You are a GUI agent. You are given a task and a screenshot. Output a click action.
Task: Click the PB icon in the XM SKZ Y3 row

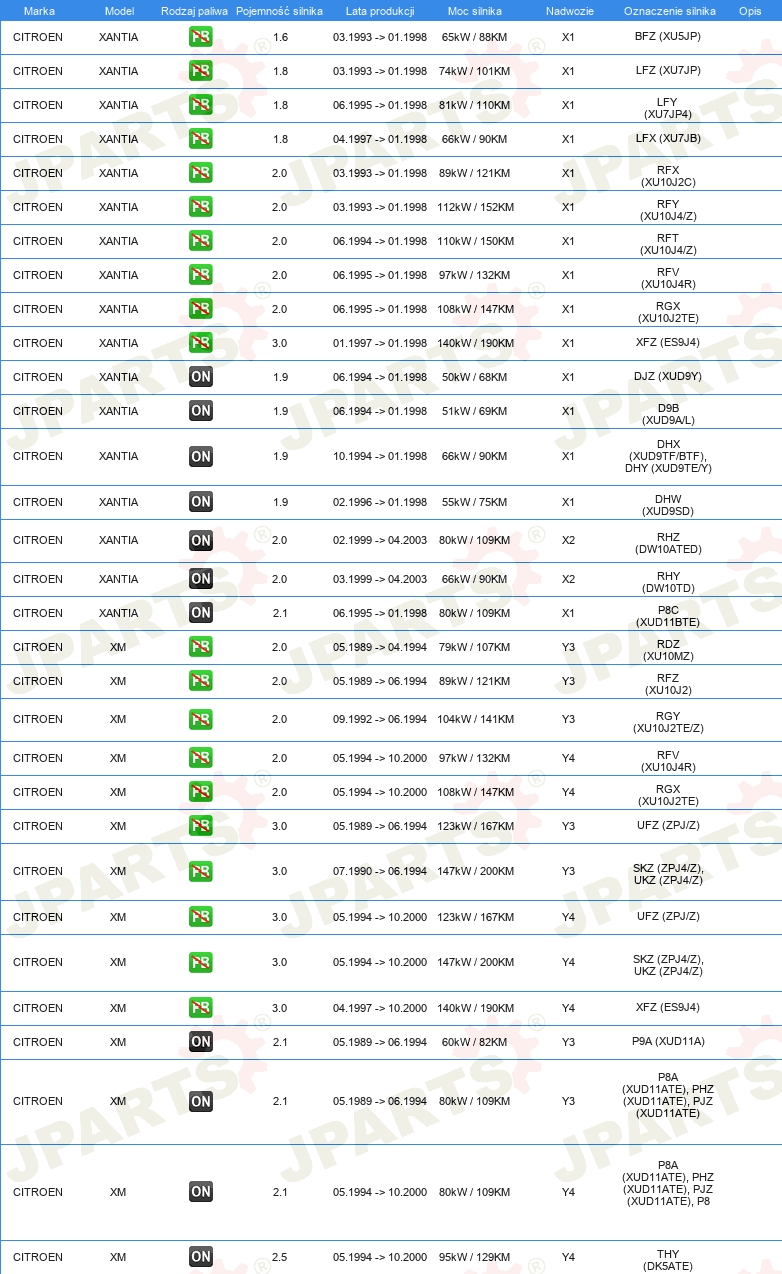[x=201, y=872]
